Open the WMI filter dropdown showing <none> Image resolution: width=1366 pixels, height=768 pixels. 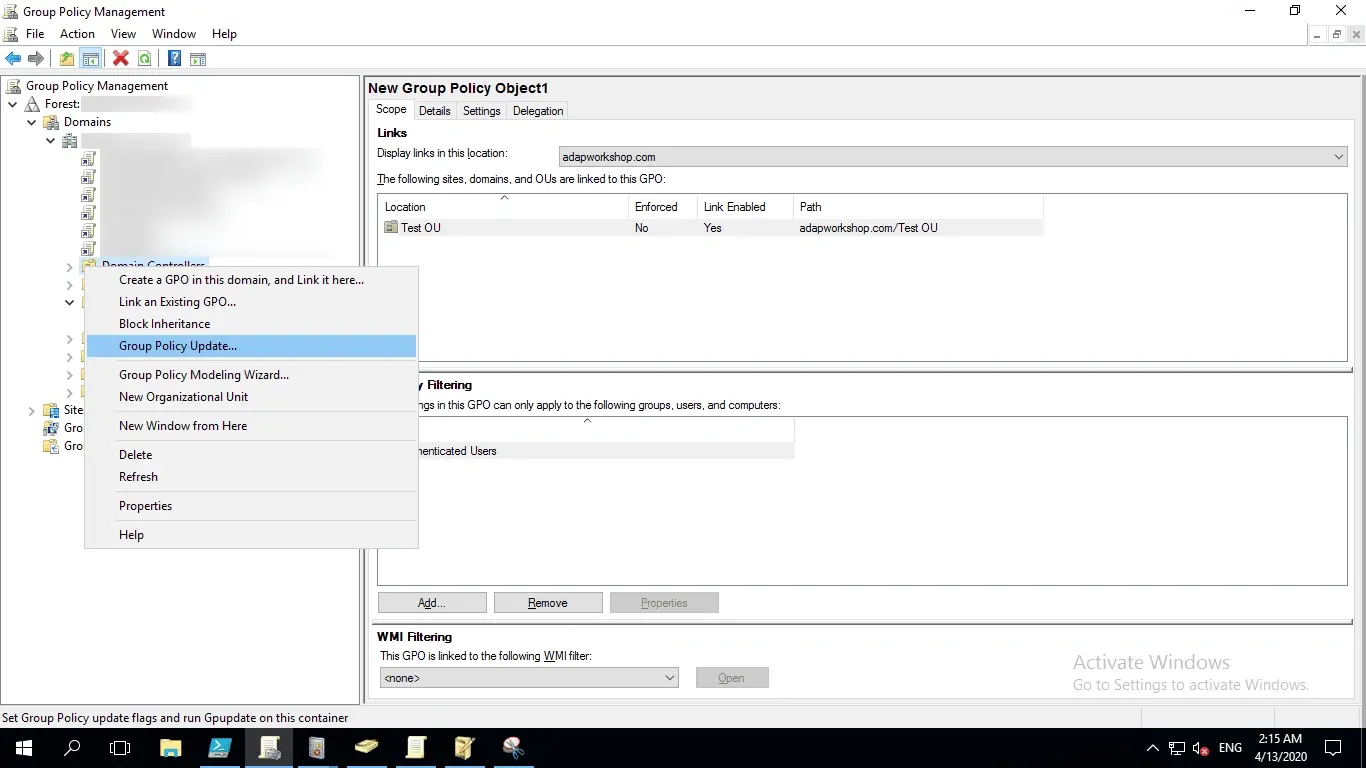529,678
